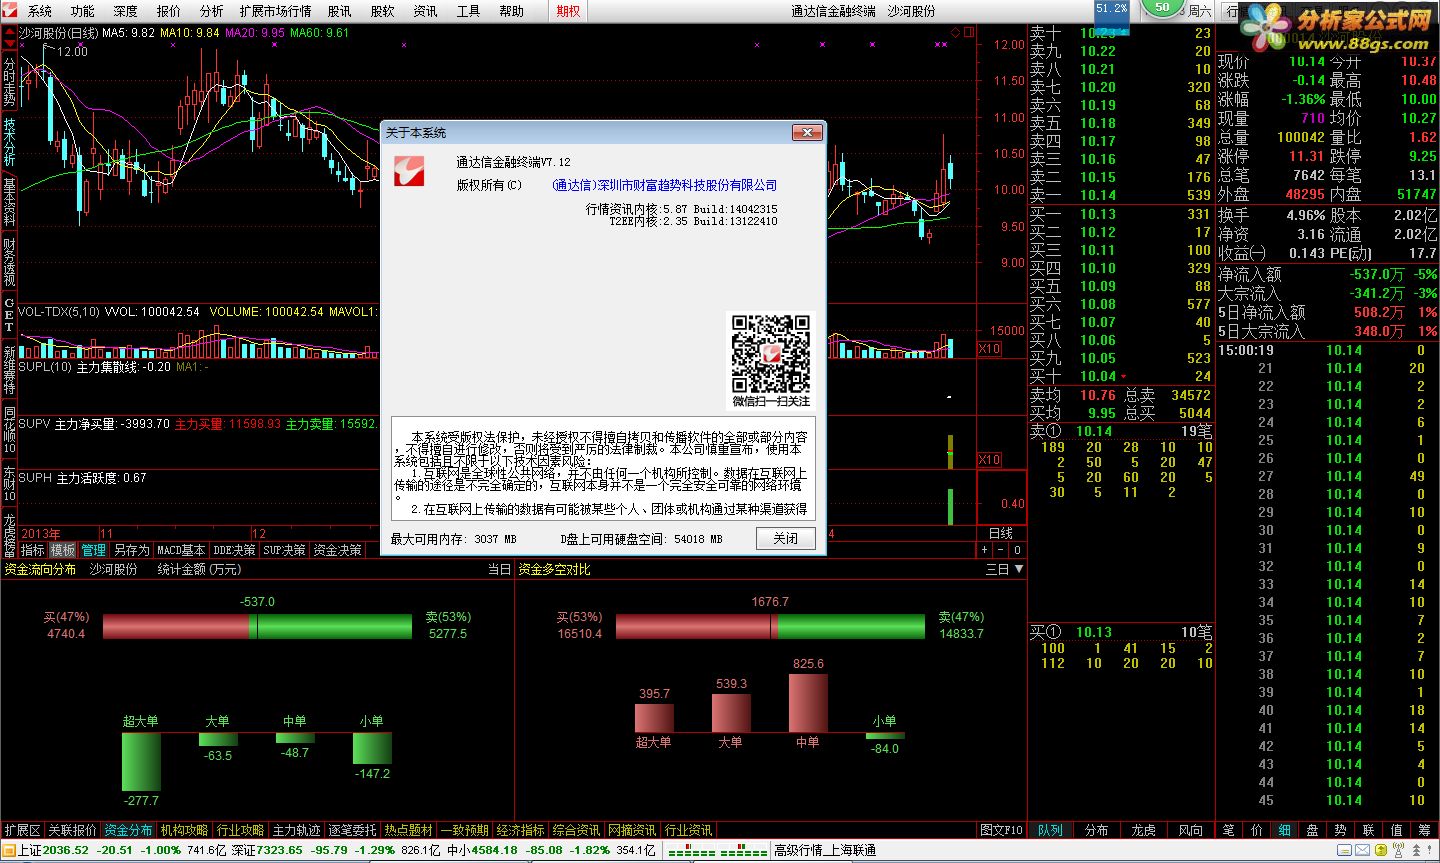The width and height of the screenshot is (1440, 863).
Task: Select 龙虎 tab in order panel
Action: pyautogui.click(x=1143, y=830)
